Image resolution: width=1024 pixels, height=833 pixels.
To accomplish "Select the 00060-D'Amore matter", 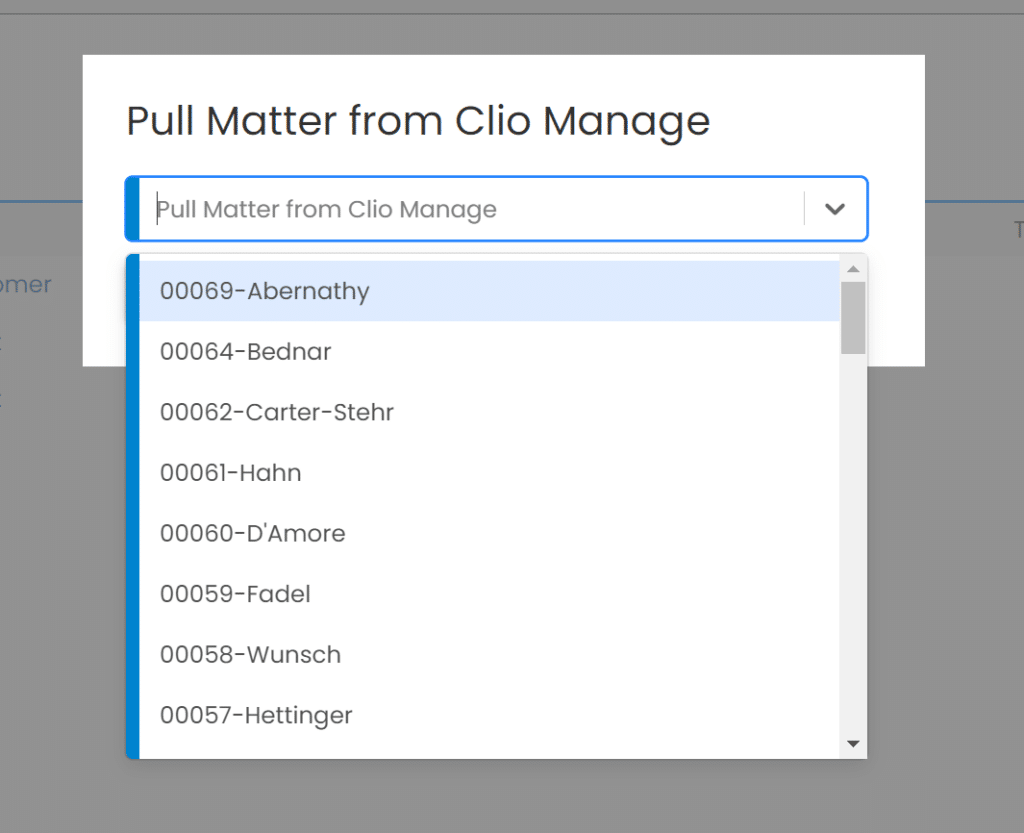I will click(x=252, y=533).
